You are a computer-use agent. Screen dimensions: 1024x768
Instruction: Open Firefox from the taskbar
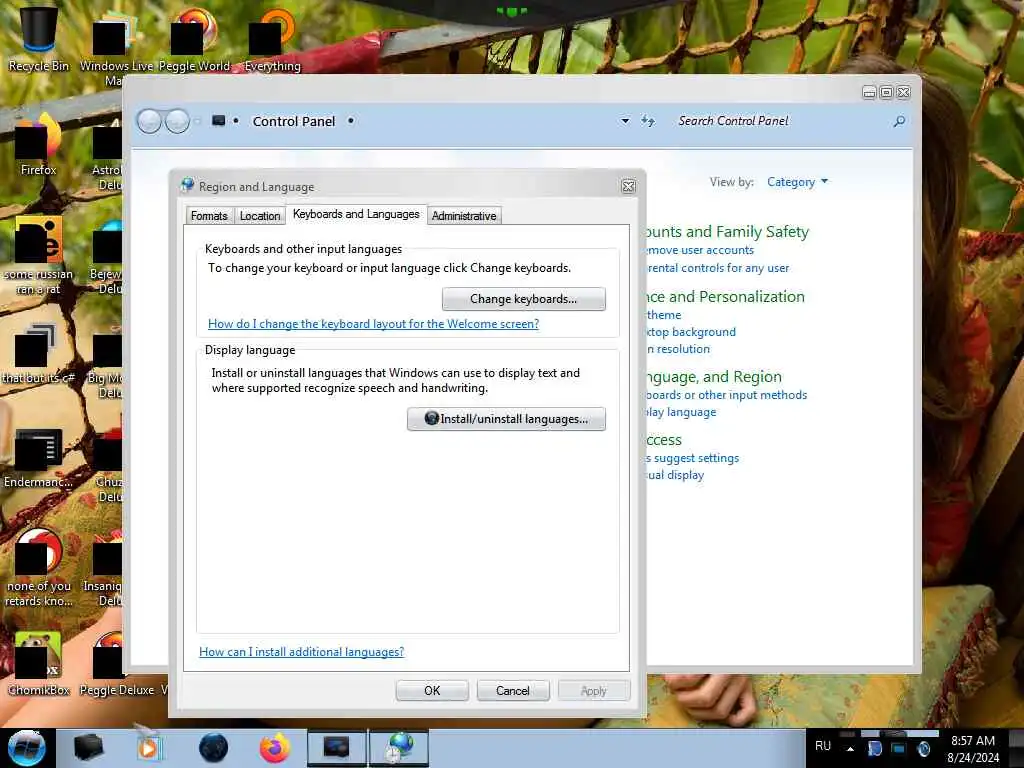274,748
